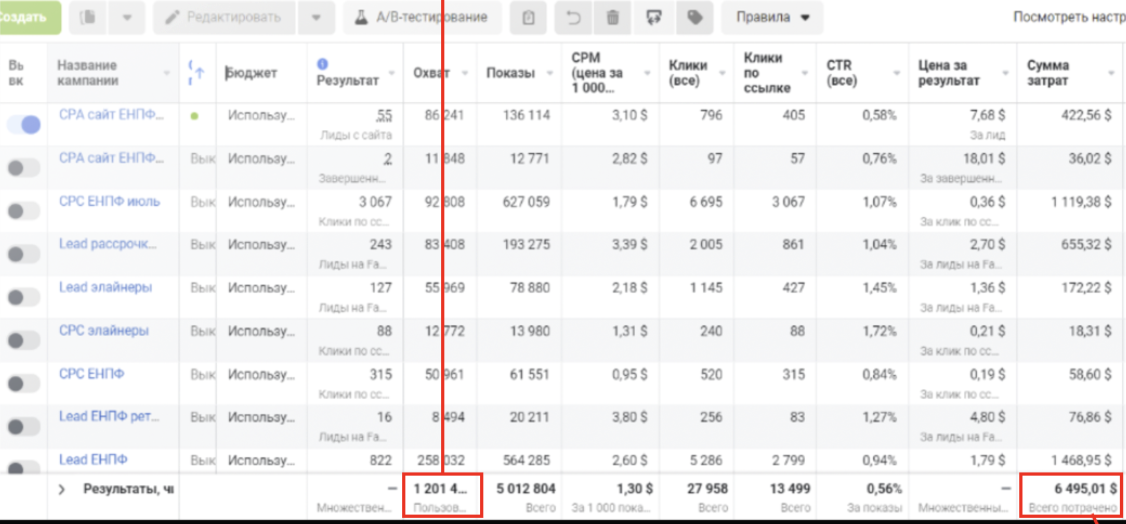Viewport: 1126px width, 524px height.
Task: Sort by the Бюджет column header
Action: point(251,73)
